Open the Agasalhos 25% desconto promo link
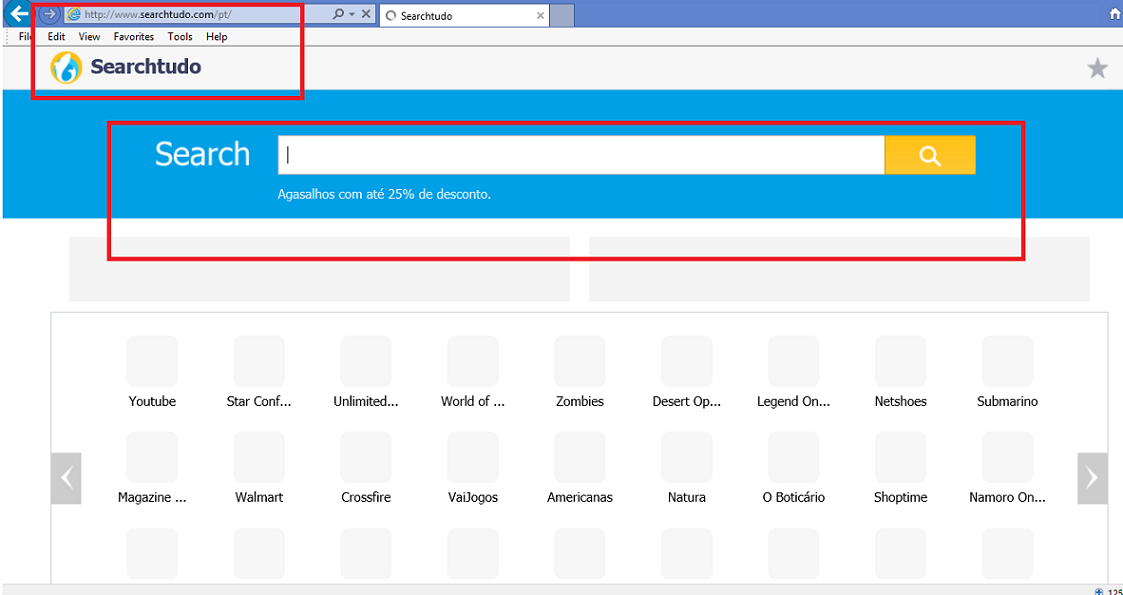 click(384, 194)
